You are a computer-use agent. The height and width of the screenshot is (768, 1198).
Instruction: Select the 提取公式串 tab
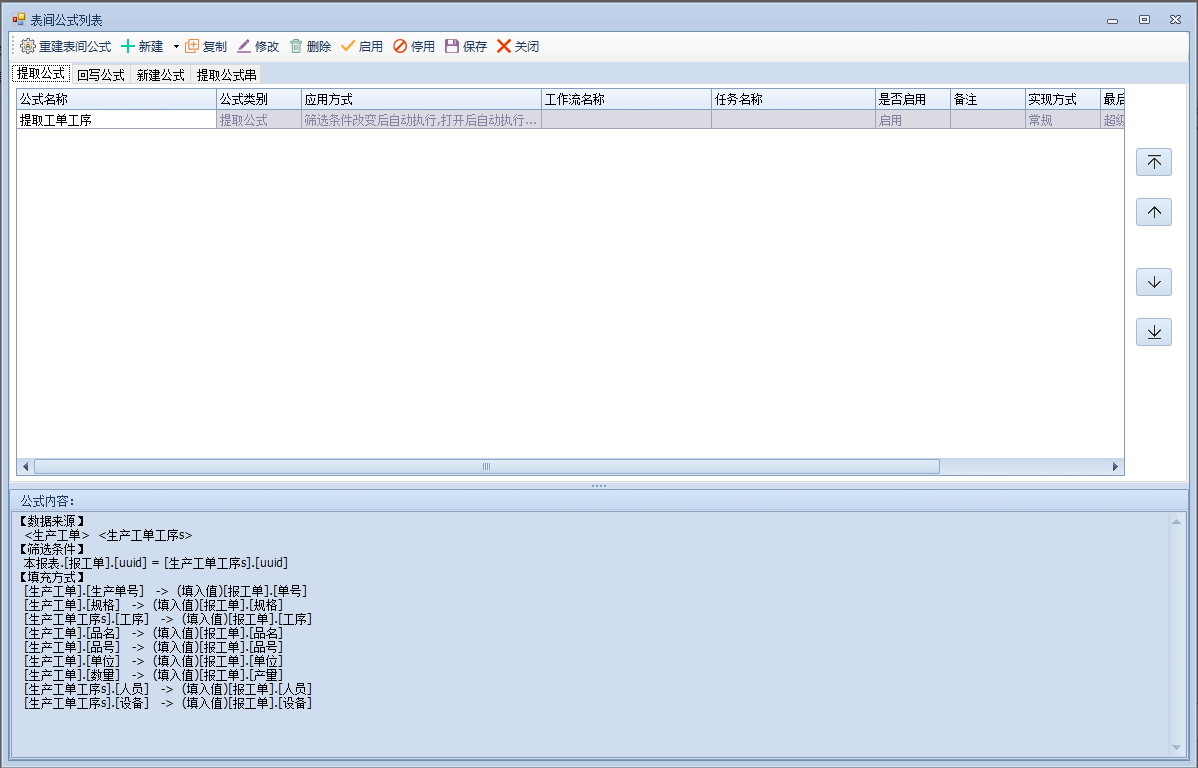226,75
